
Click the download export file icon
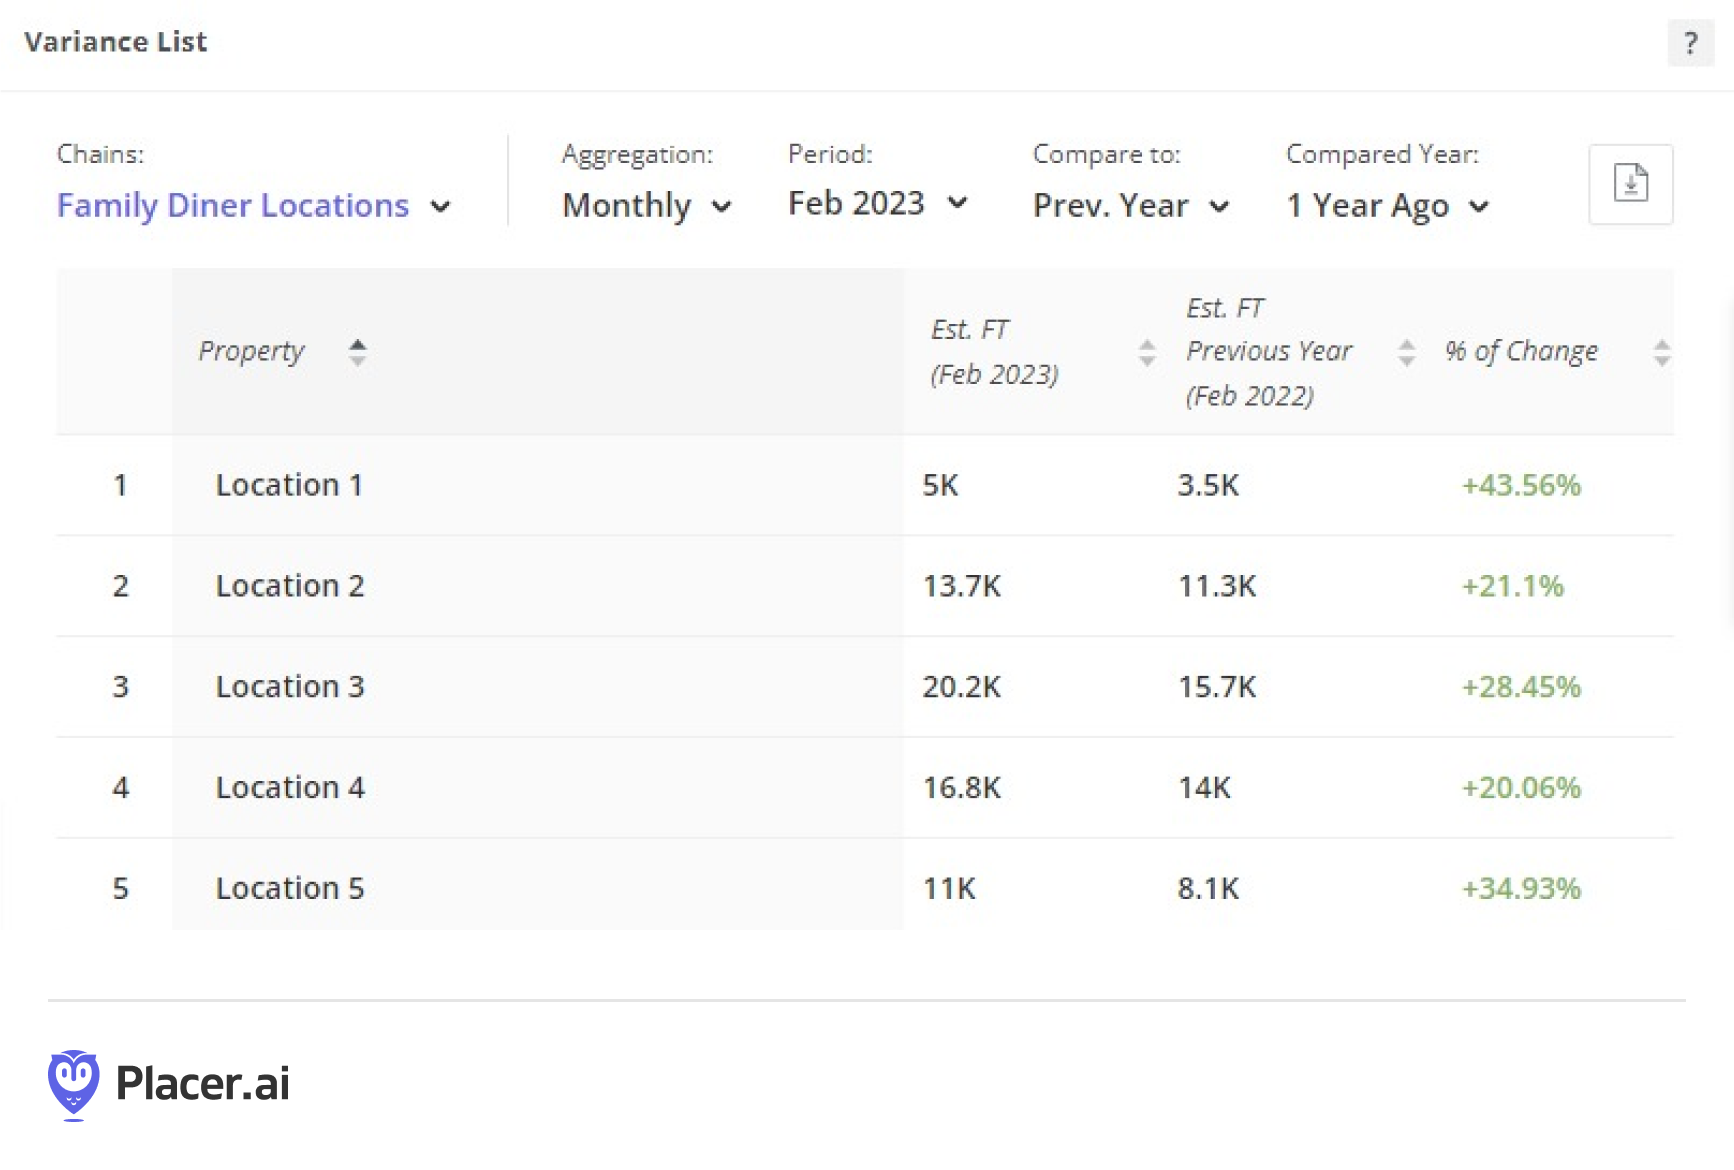[x=1630, y=184]
